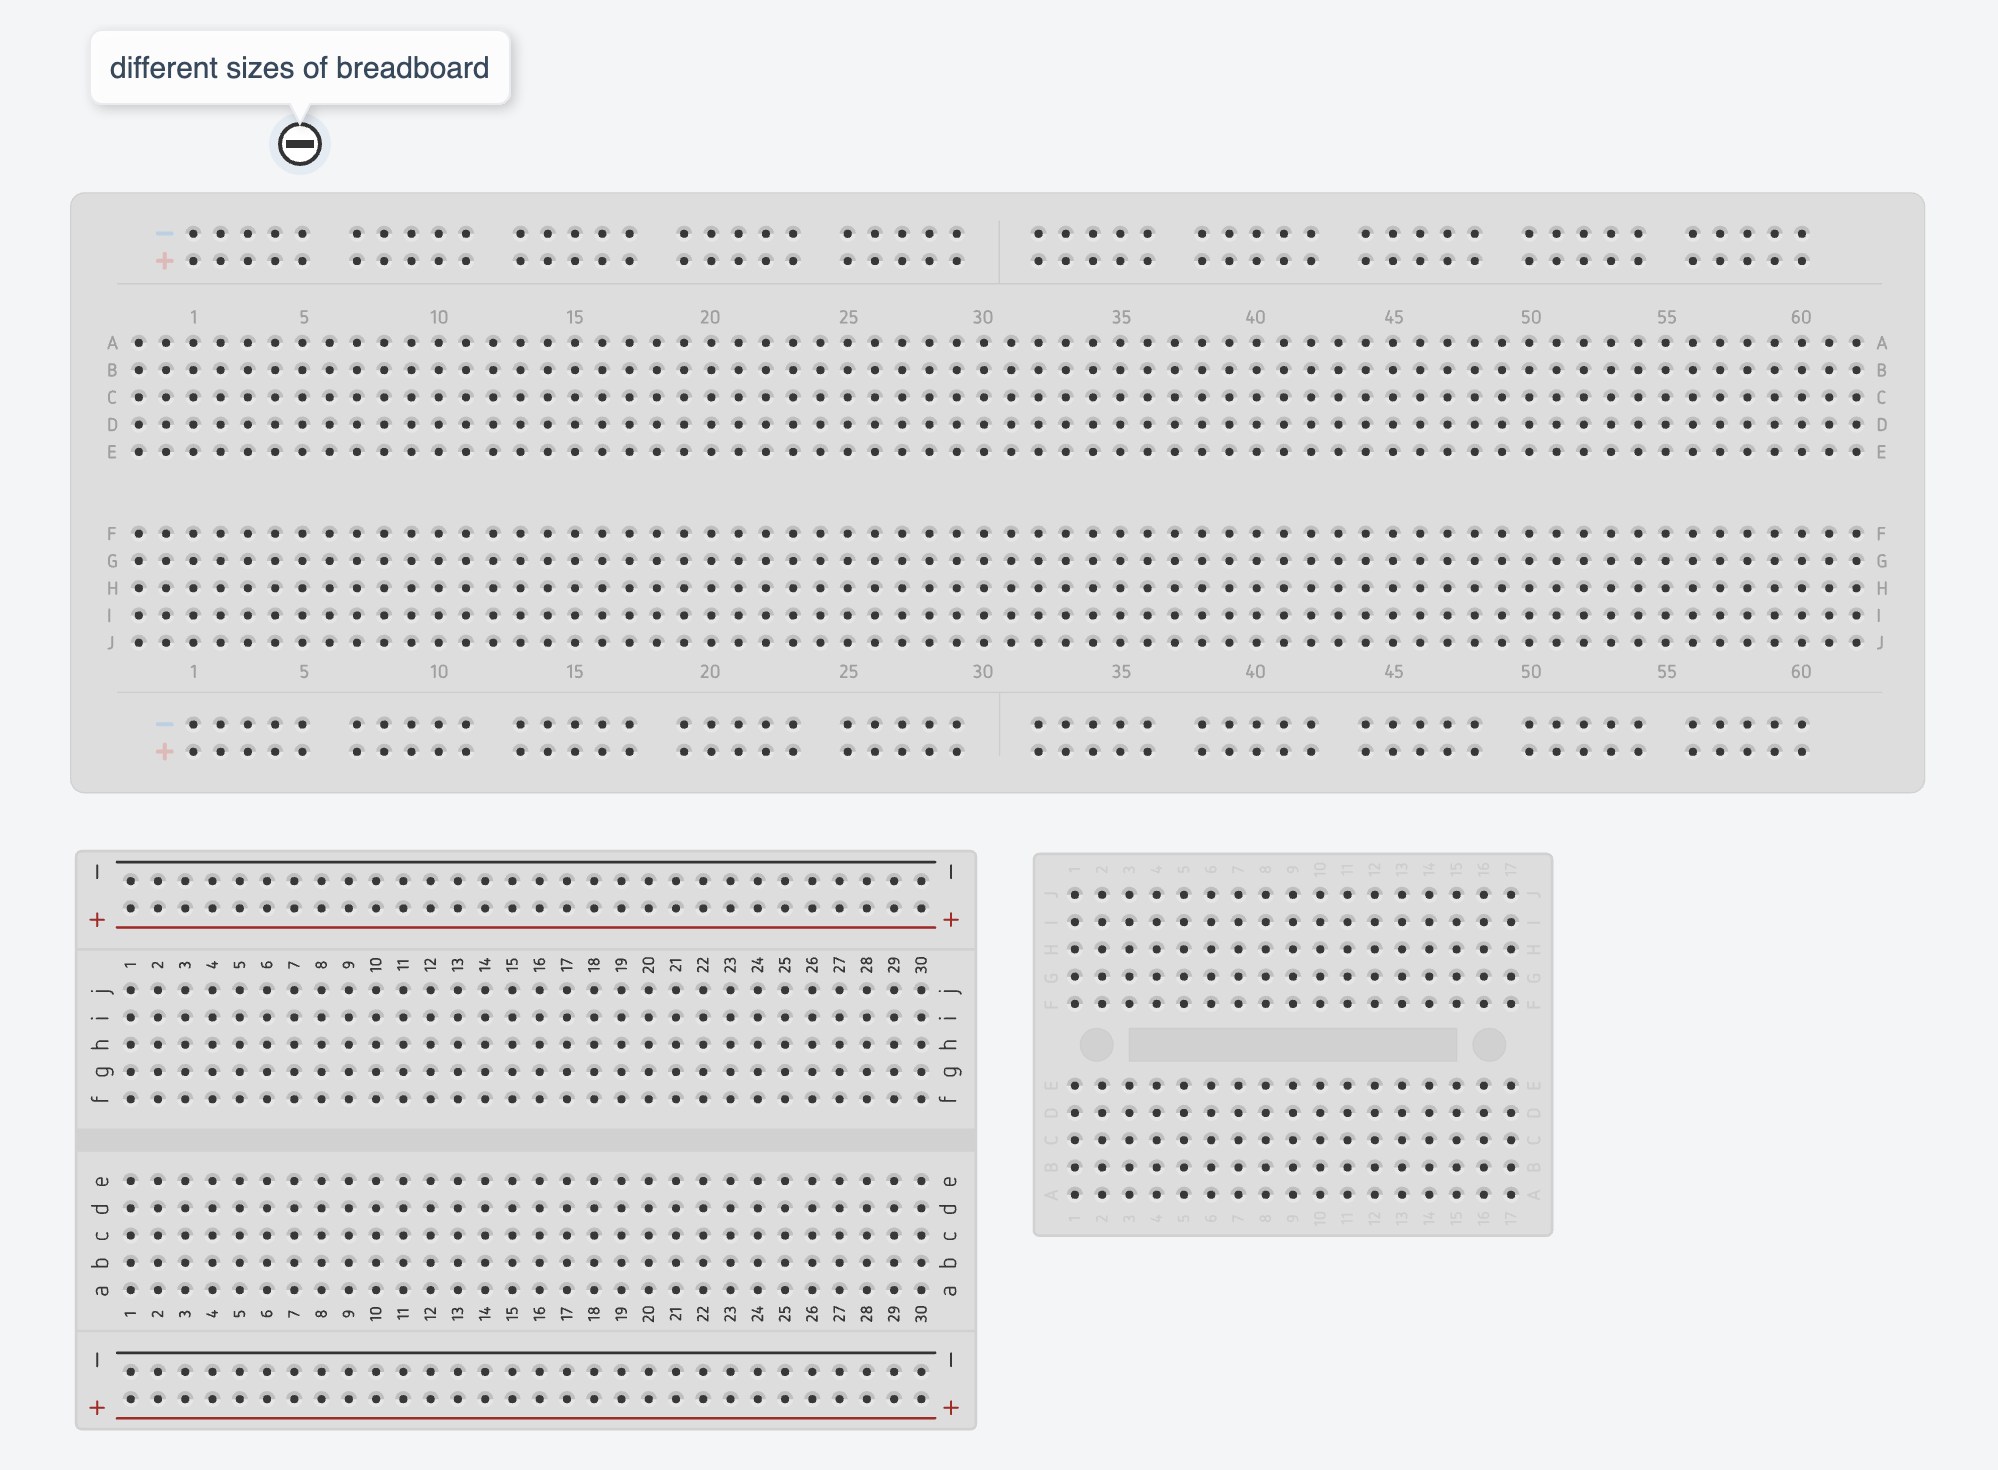The image size is (1998, 1470).
Task: Select the half-size 30-column breadboard image
Action: (x=526, y=1140)
